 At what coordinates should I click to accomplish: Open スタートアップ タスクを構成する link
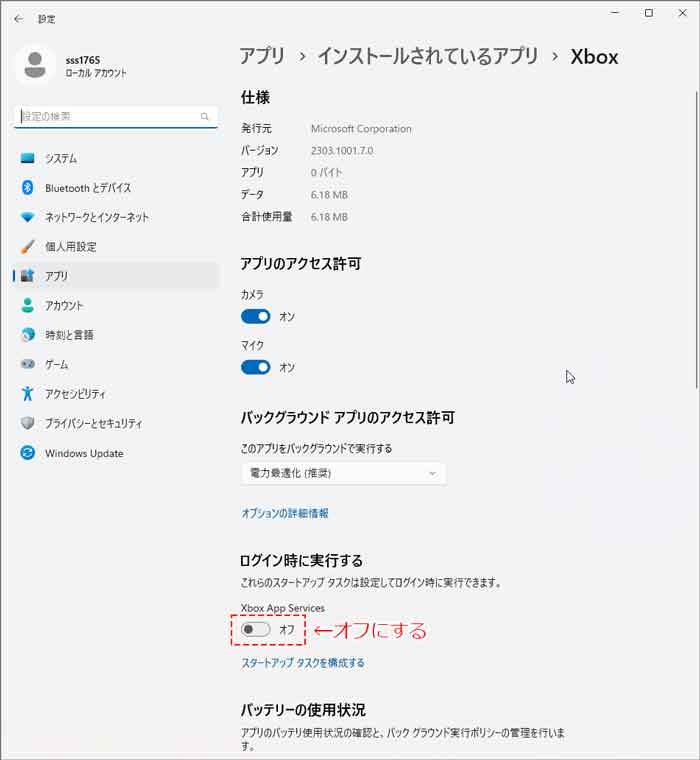[x=303, y=663]
